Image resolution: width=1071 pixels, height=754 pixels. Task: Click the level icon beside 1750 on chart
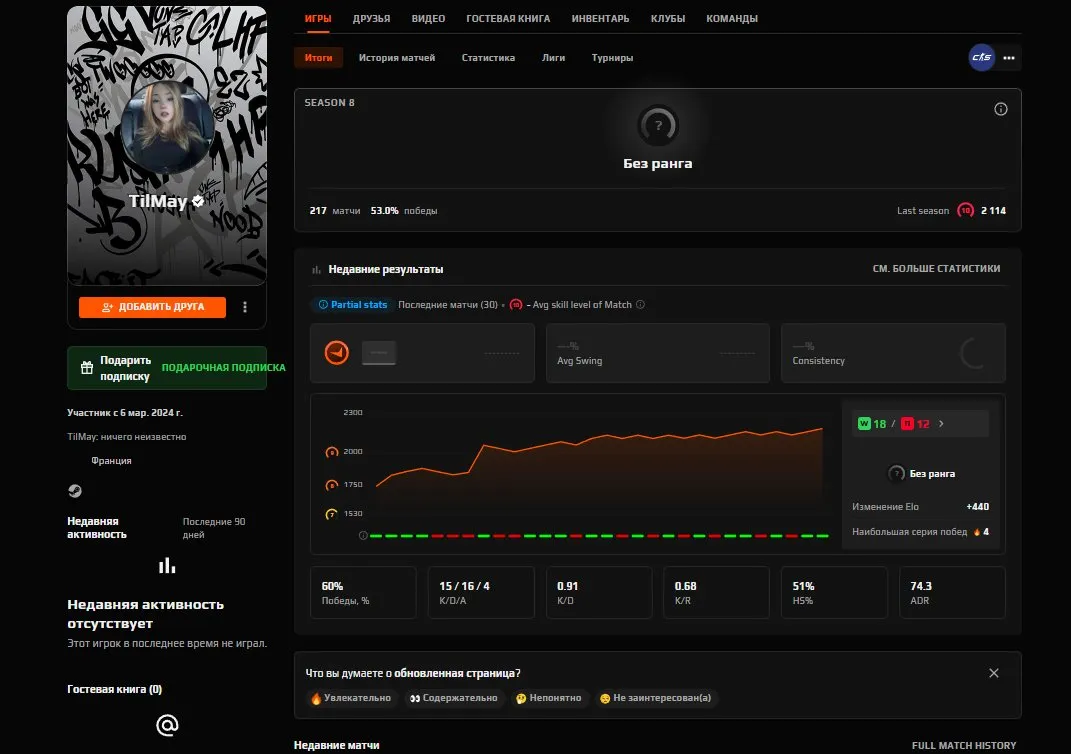pos(331,485)
